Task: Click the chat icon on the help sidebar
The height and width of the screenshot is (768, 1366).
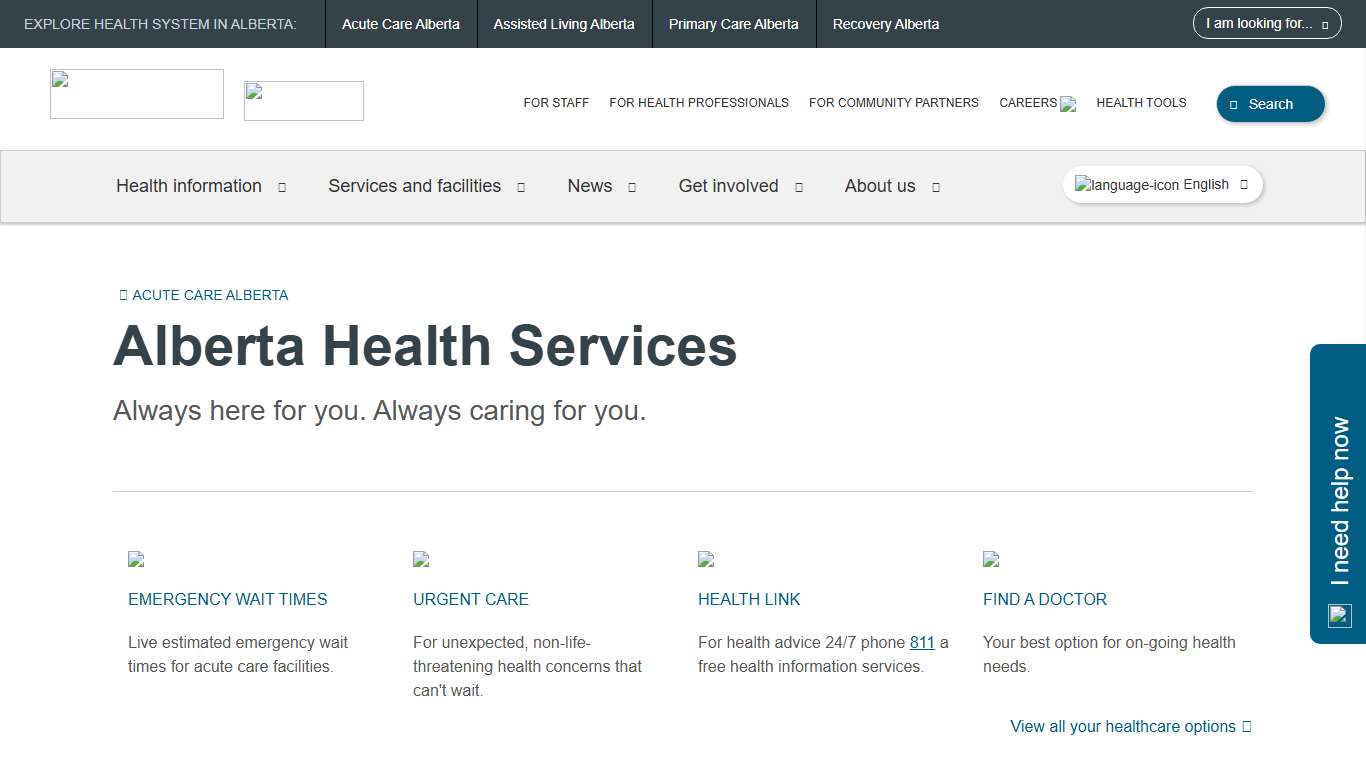Action: point(1338,616)
